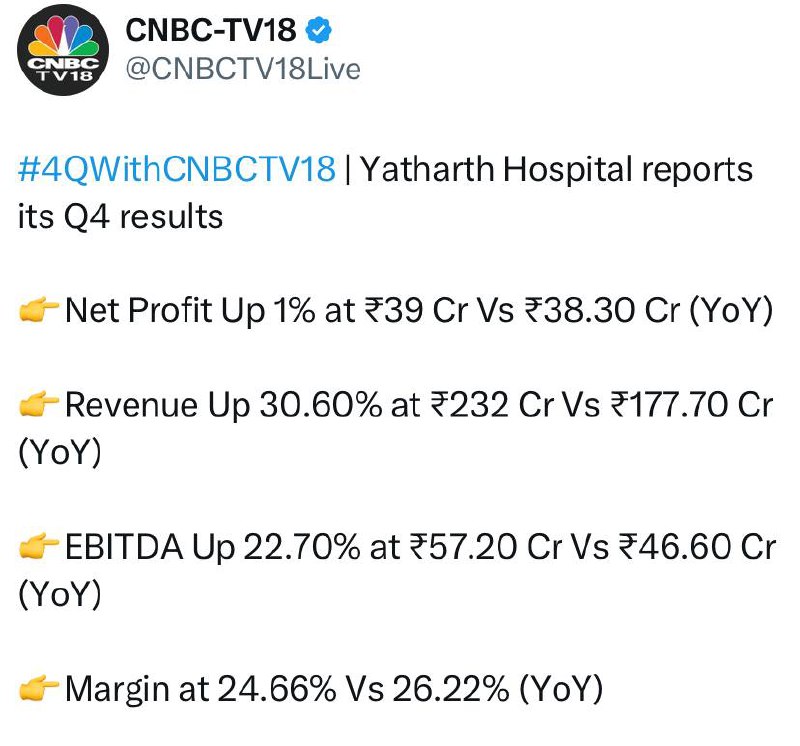Click the Revenue Up 30.60% line
Screen dimensions: 800x746
396,428
